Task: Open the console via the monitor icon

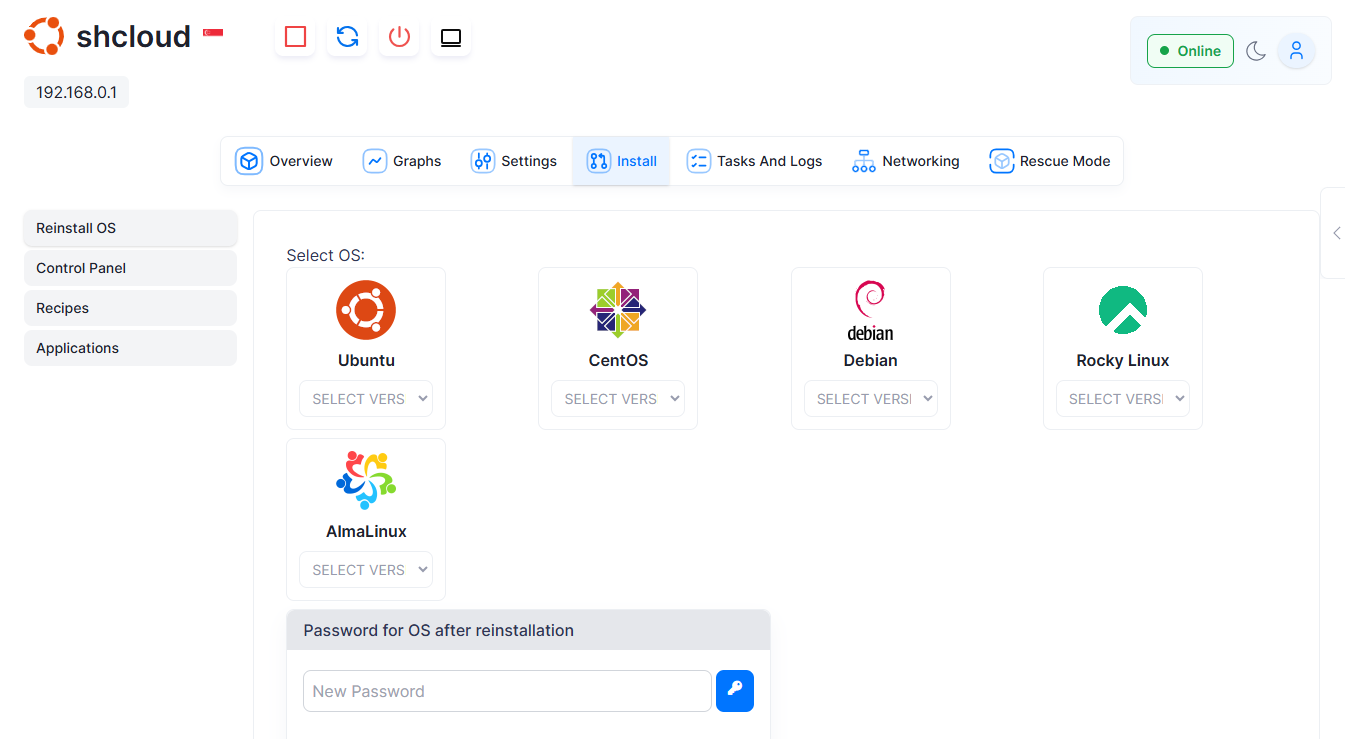Action: click(x=450, y=36)
